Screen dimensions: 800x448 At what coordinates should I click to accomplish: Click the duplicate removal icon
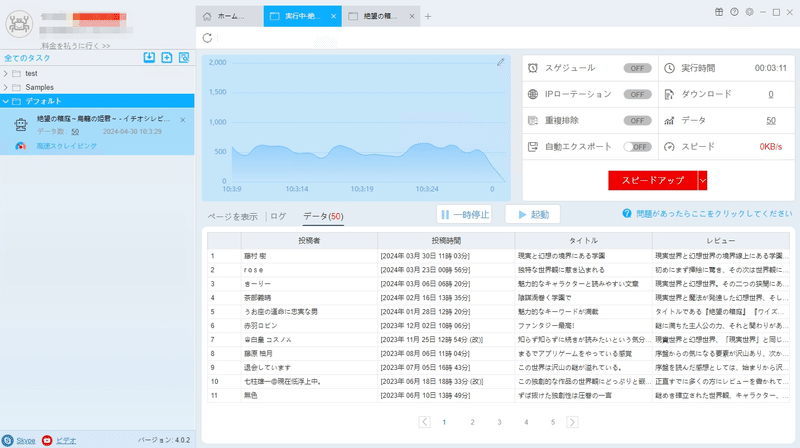pyautogui.click(x=533, y=120)
